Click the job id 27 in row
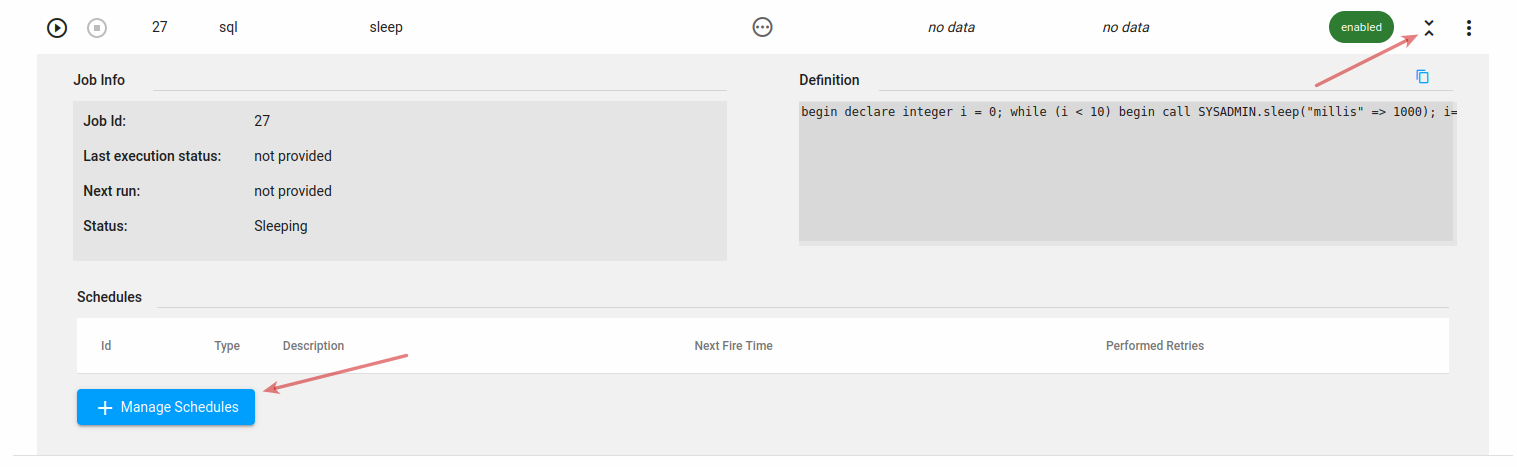Image resolution: width=1517 pixels, height=467 pixels. click(x=160, y=28)
